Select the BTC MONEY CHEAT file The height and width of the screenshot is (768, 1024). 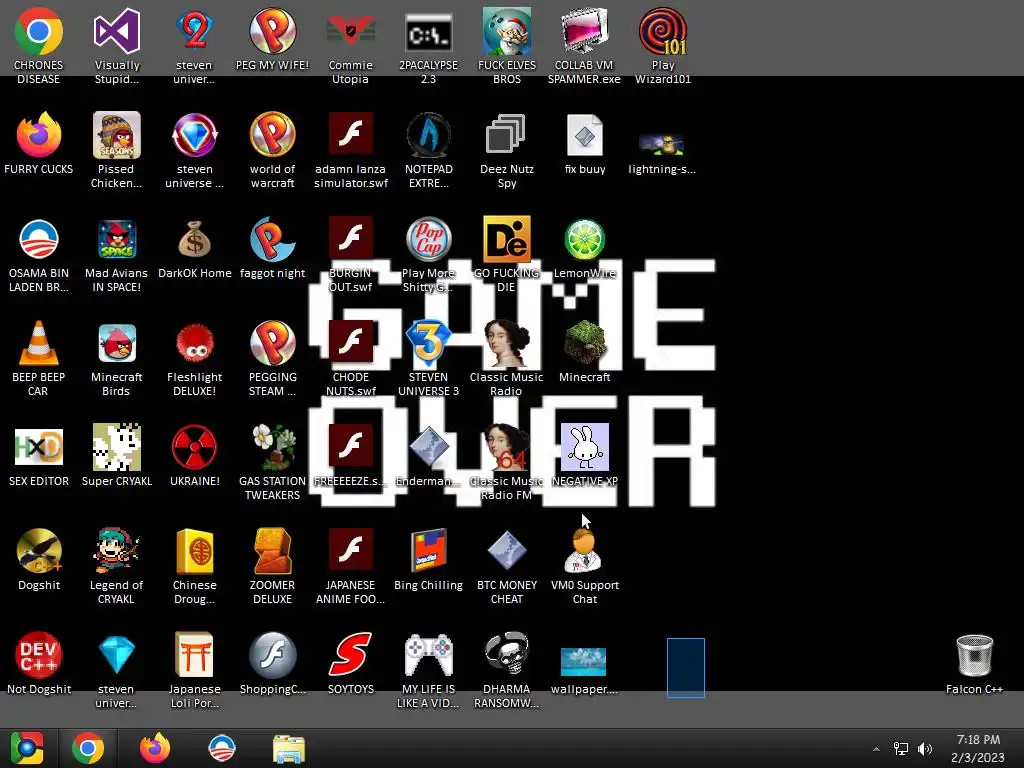(507, 551)
